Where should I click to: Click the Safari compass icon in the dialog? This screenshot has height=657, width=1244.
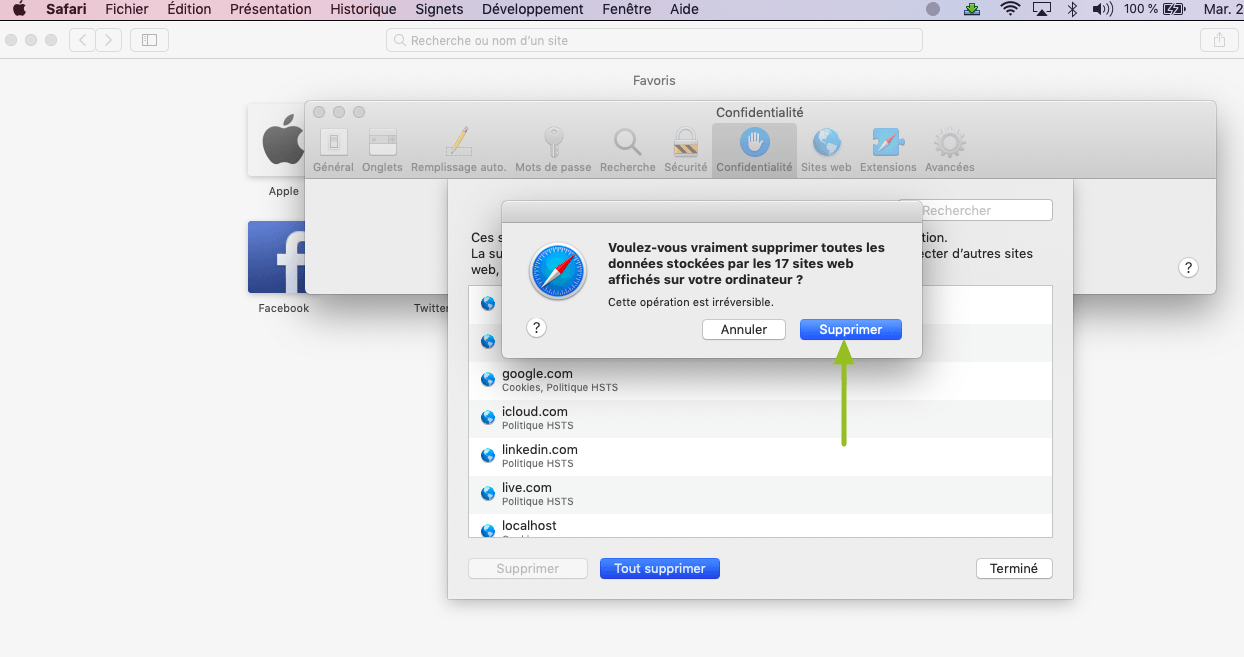coord(558,270)
